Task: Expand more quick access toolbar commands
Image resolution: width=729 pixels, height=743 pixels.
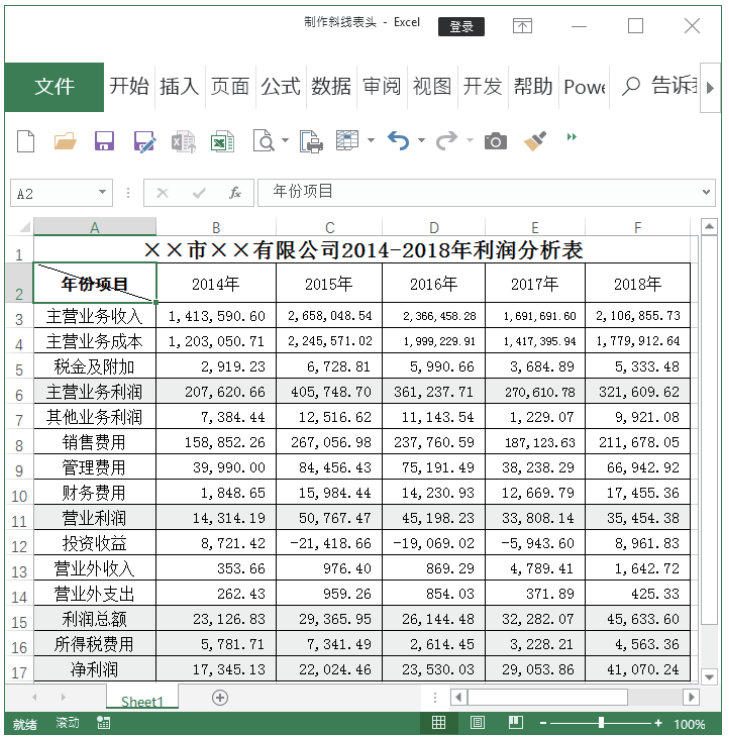Action: point(572,137)
